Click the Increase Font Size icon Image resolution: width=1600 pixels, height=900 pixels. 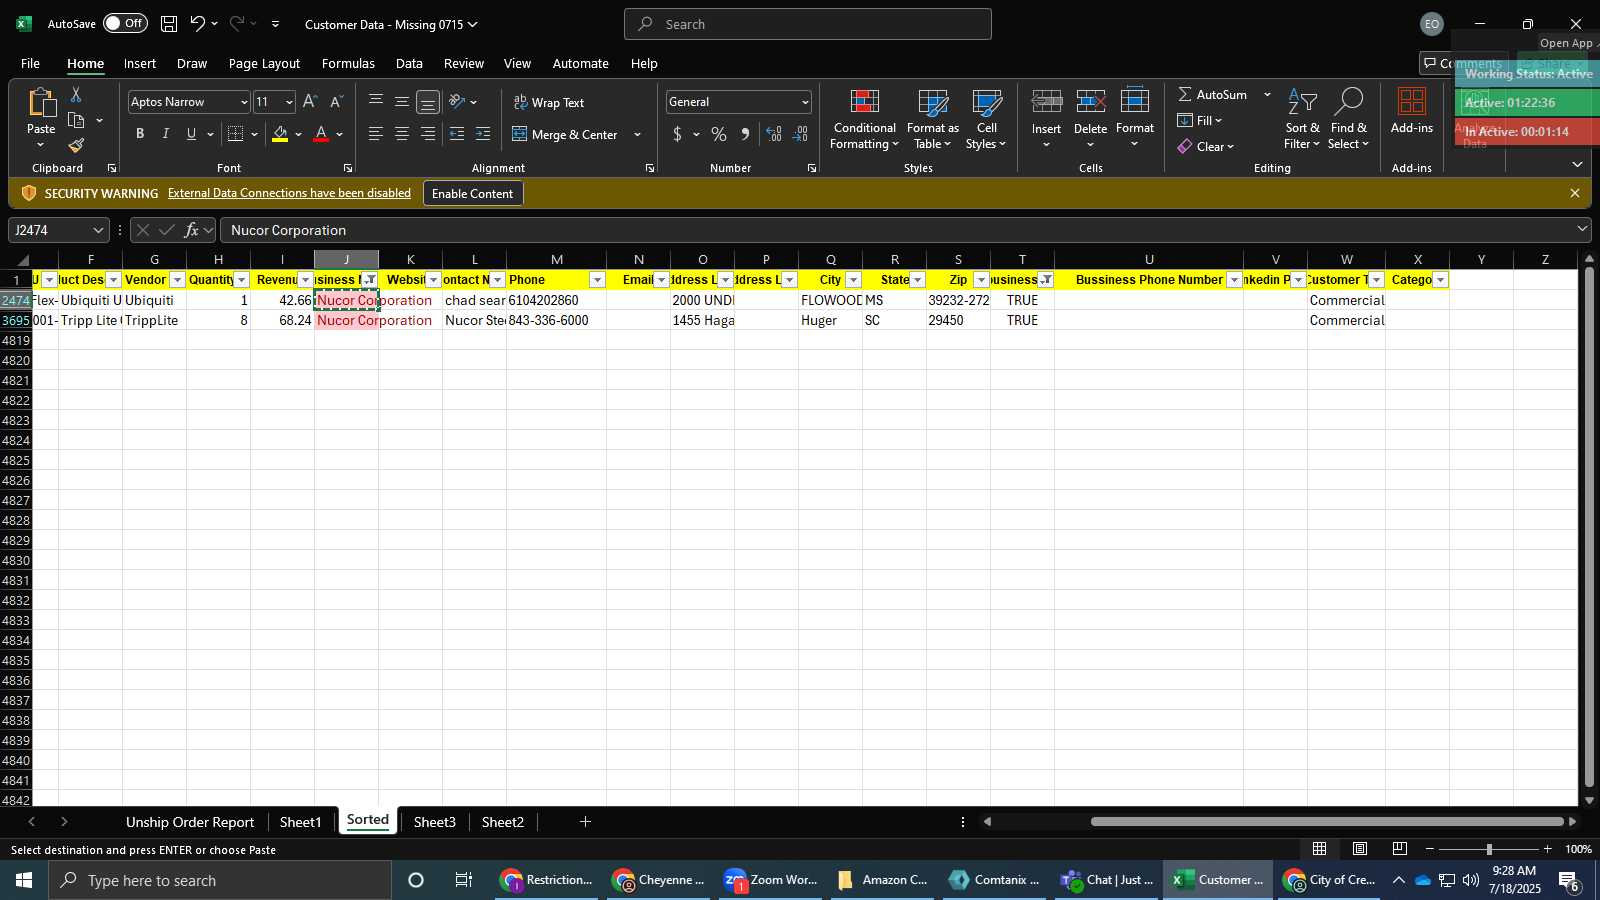(310, 102)
